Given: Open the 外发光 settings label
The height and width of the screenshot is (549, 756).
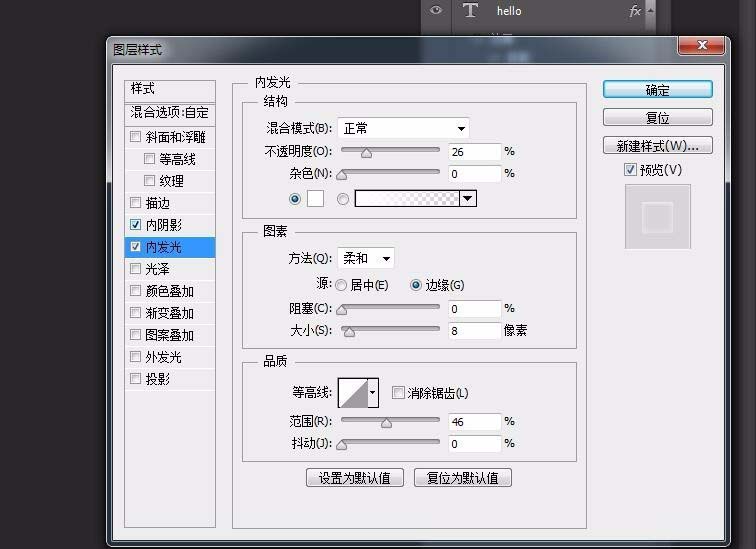Looking at the screenshot, I should (163, 357).
